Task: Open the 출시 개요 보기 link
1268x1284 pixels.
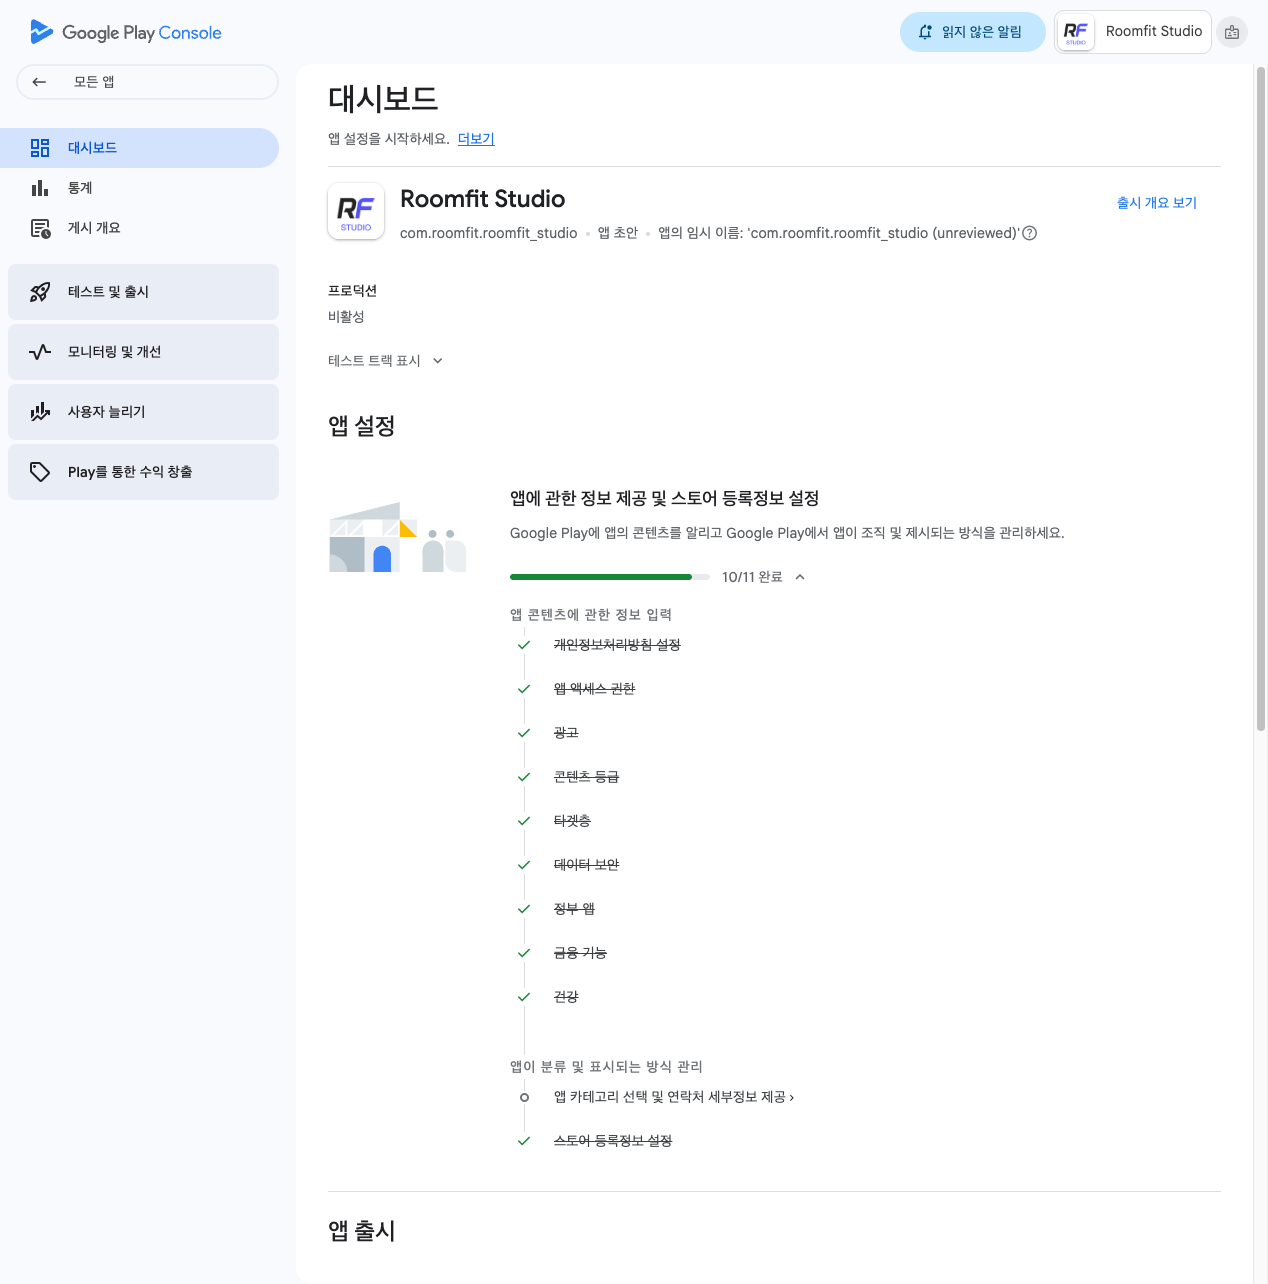Action: pyautogui.click(x=1156, y=203)
